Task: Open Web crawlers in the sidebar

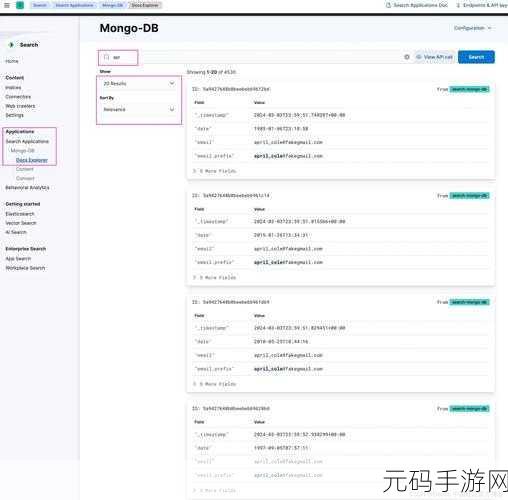Action: [x=20, y=106]
